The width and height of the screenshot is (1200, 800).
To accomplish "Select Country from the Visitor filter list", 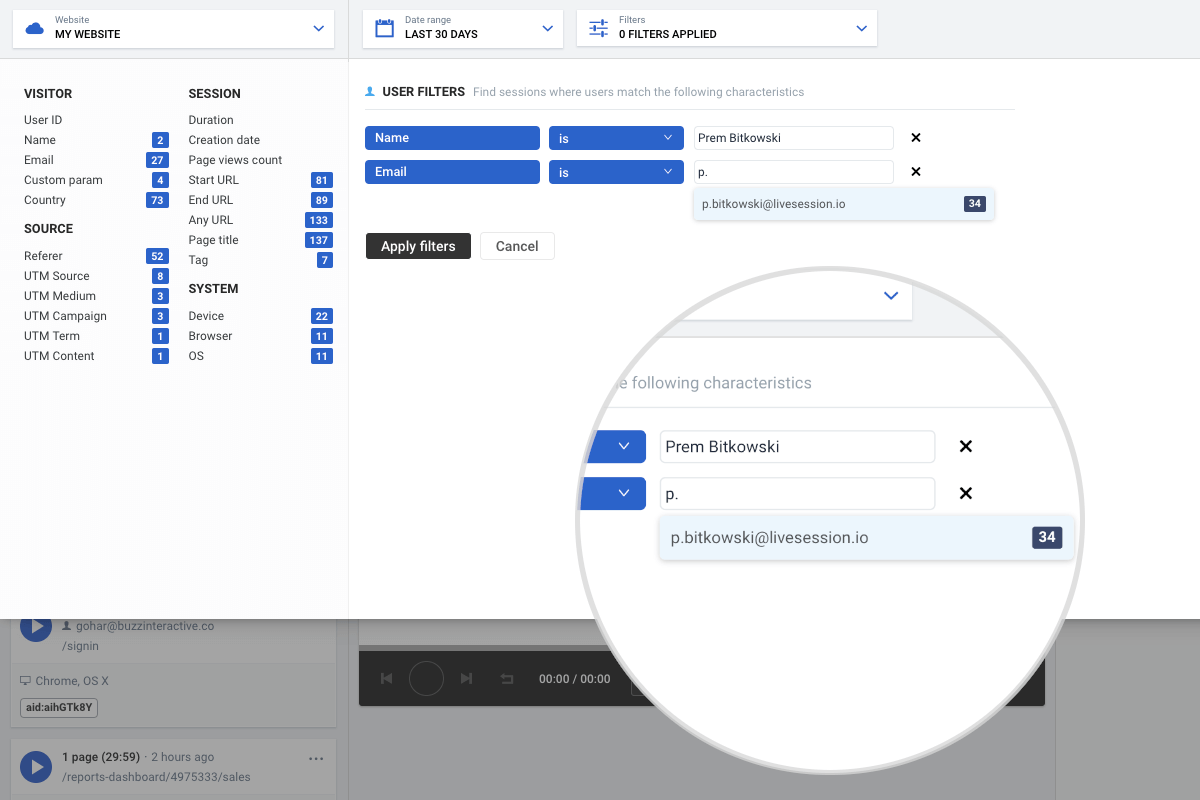I will [45, 200].
